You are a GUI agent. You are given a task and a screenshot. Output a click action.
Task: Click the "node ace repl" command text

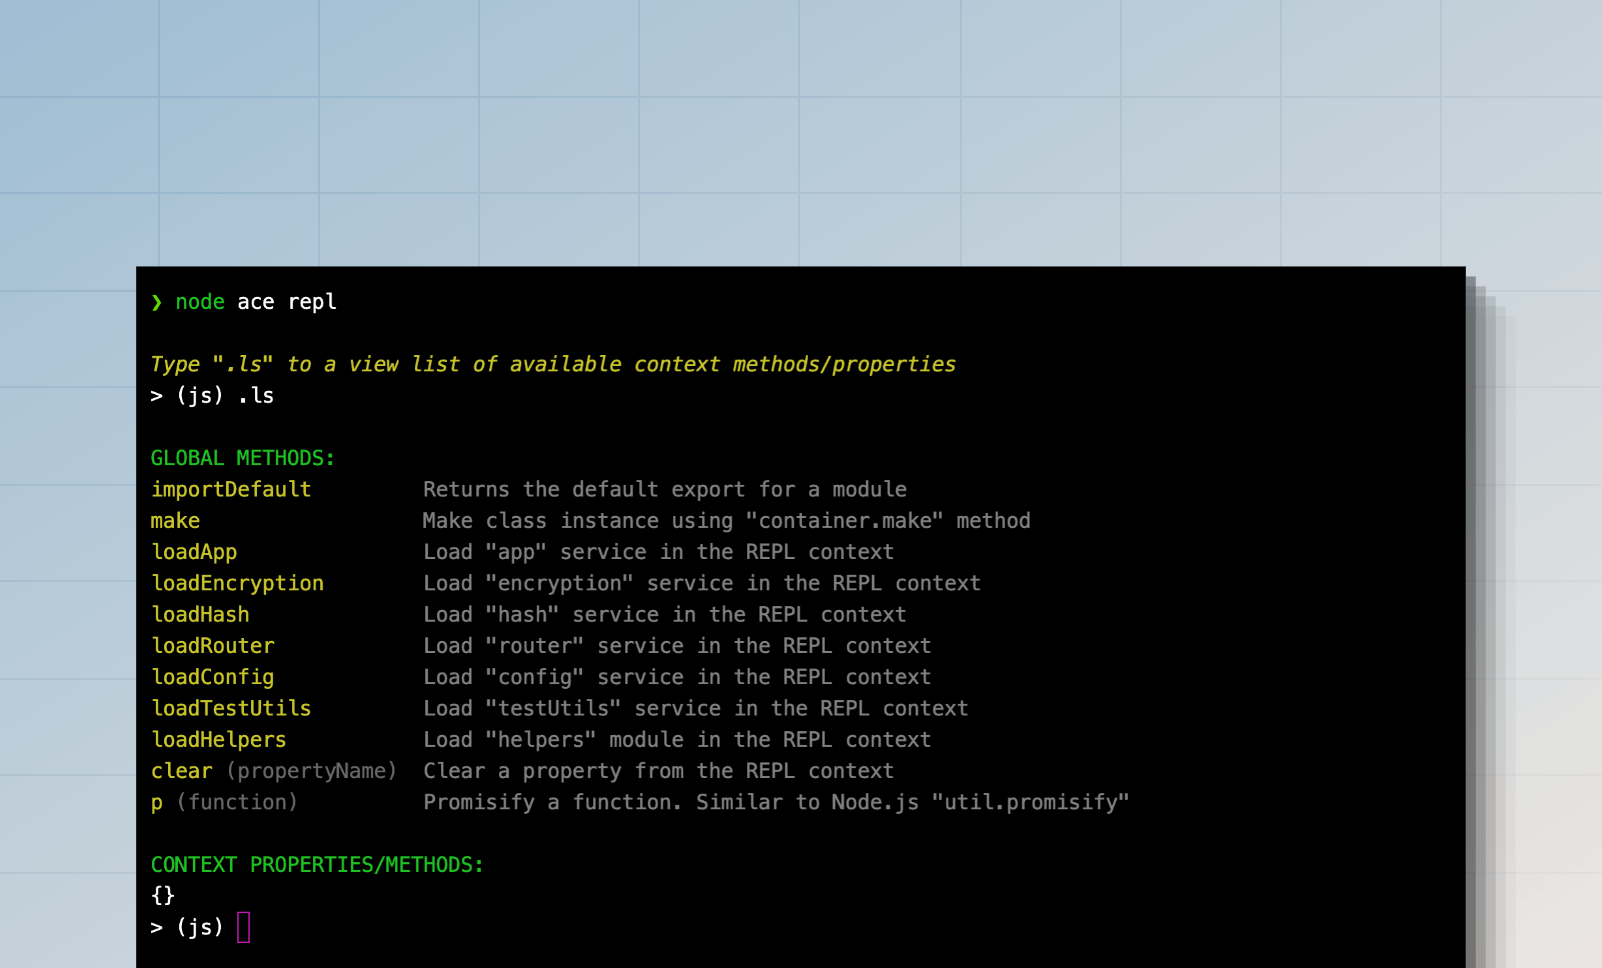pyautogui.click(x=256, y=302)
